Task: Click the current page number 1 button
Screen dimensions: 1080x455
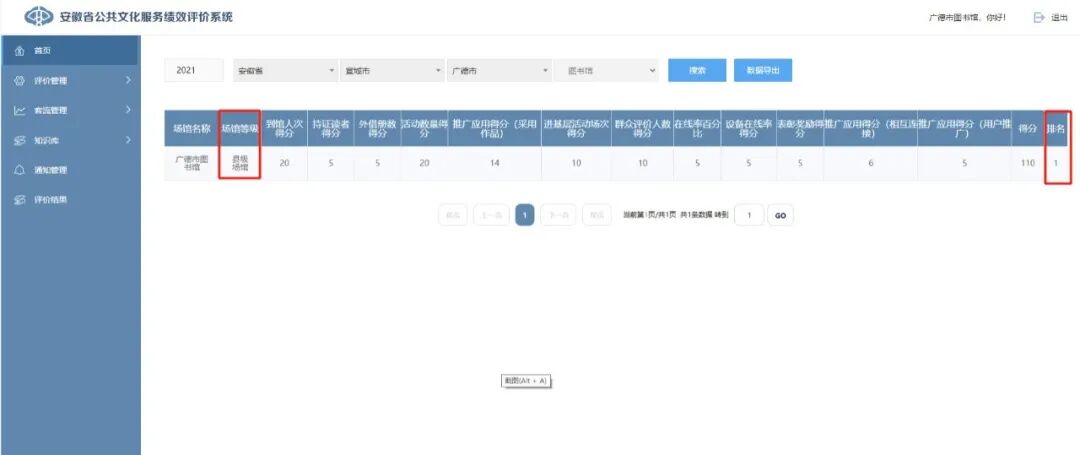Action: click(x=525, y=215)
